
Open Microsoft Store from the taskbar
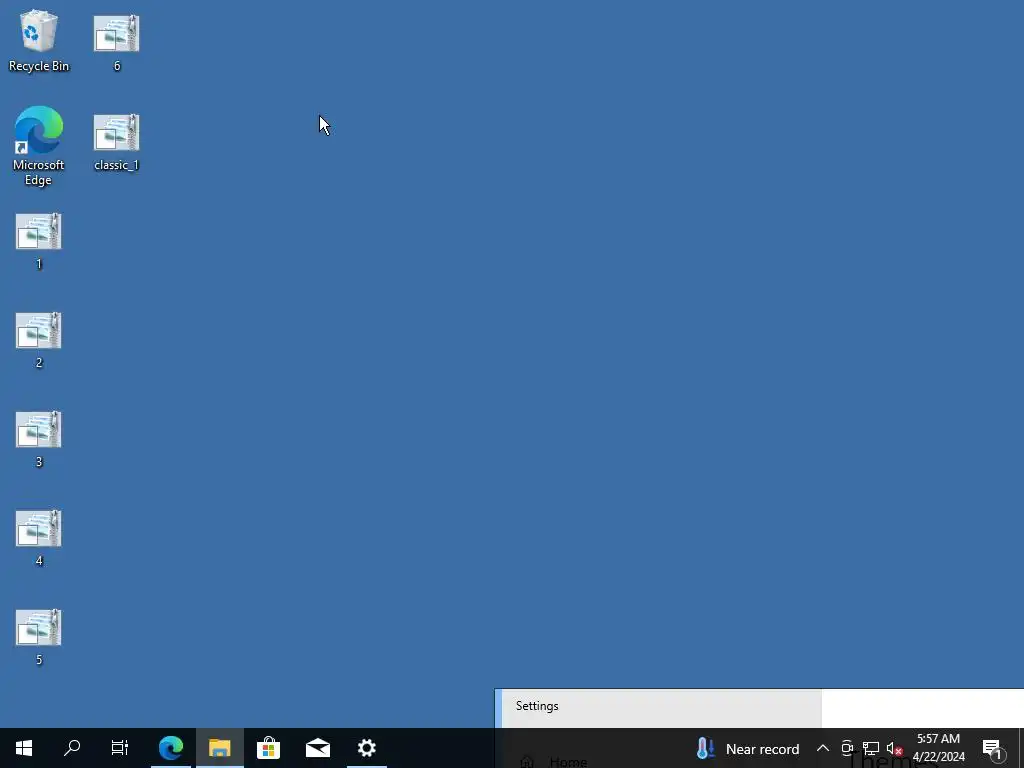point(268,748)
